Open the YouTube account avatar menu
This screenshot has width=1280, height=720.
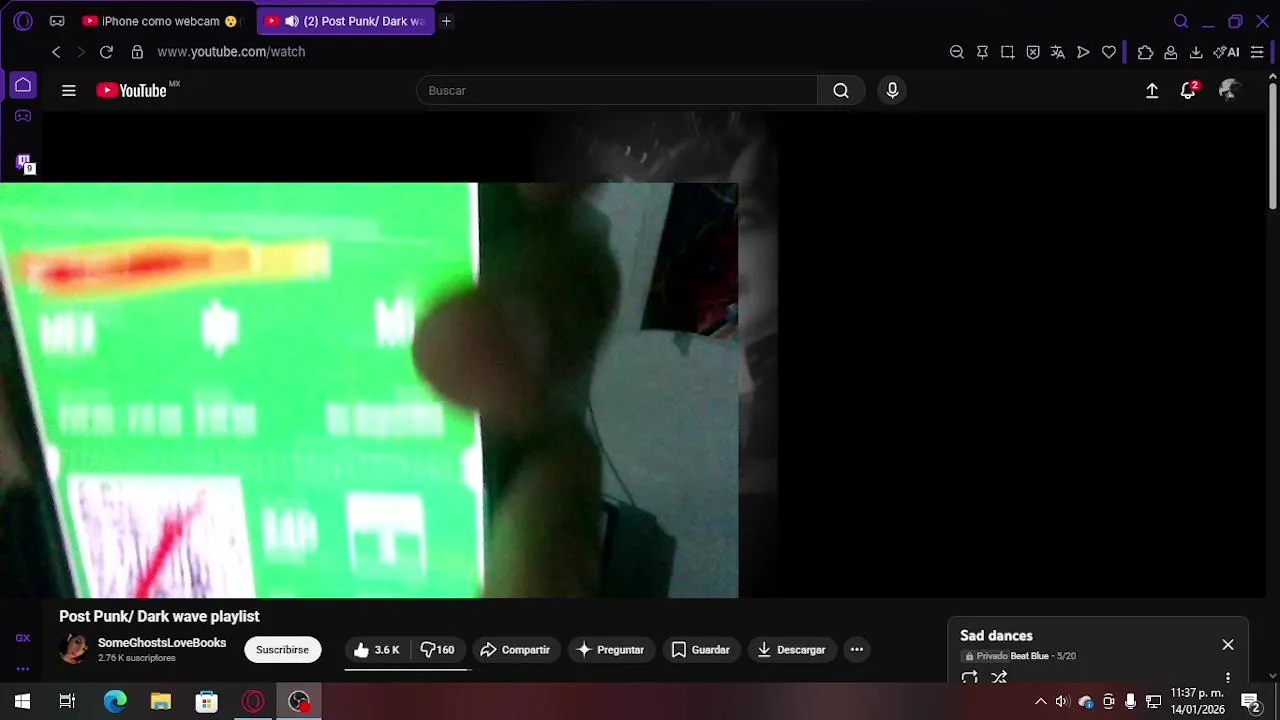tap(1229, 91)
